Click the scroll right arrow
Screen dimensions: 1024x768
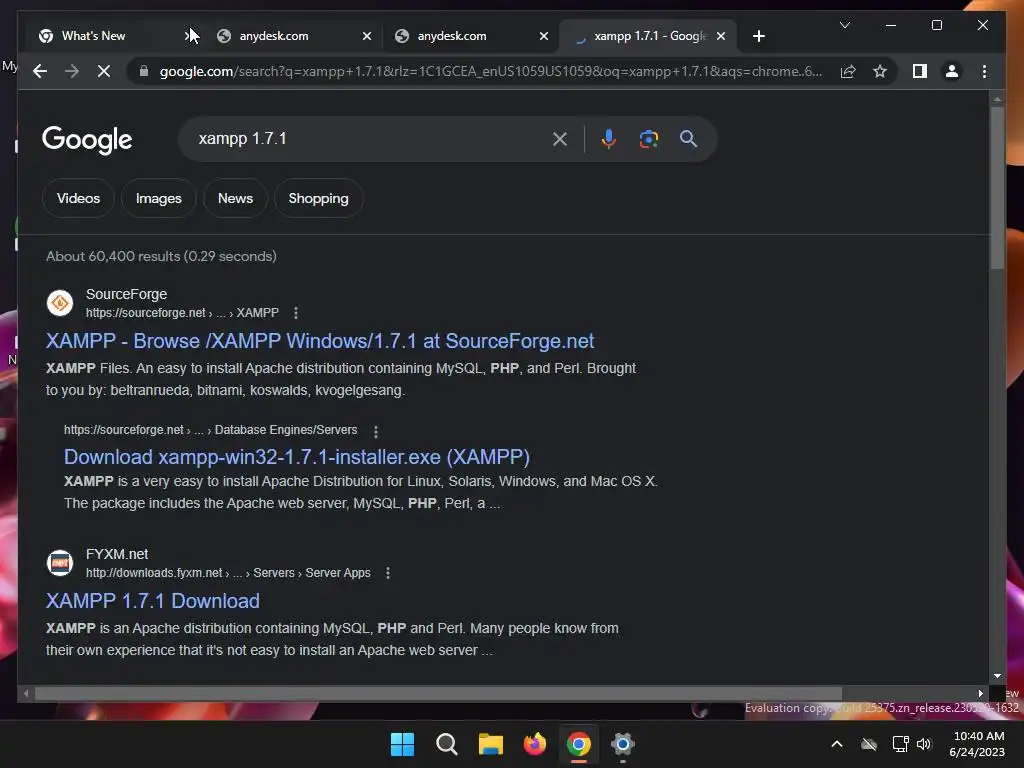click(980, 694)
